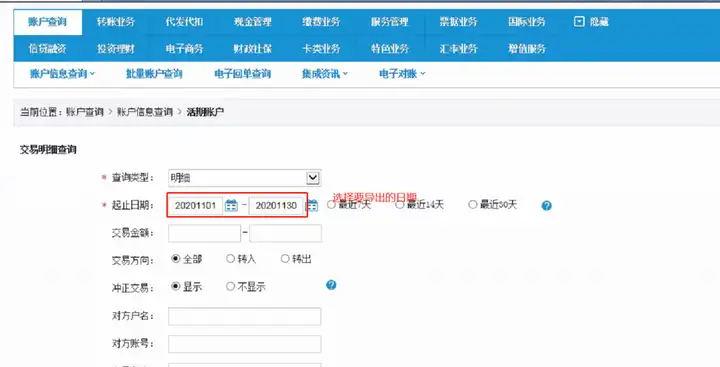
Task: Expand the 账户信息查询 submenu
Action: point(62,73)
